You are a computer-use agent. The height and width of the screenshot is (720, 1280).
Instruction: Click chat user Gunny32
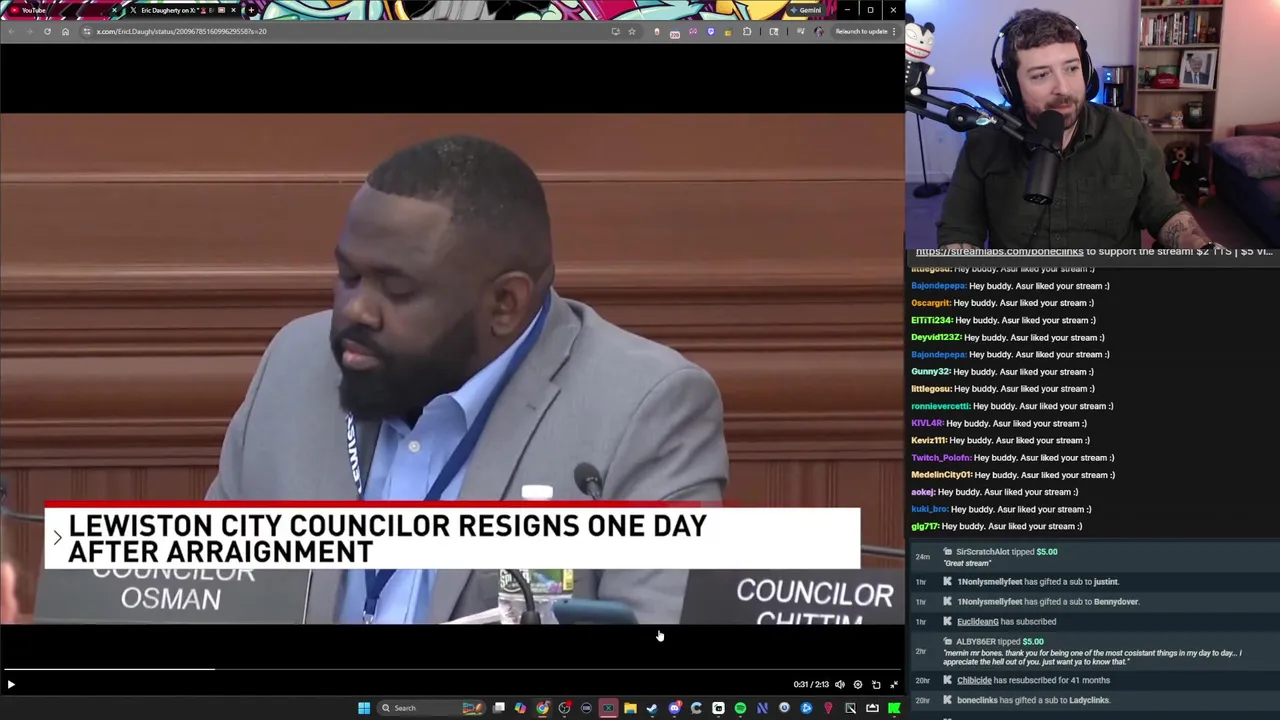coord(930,372)
